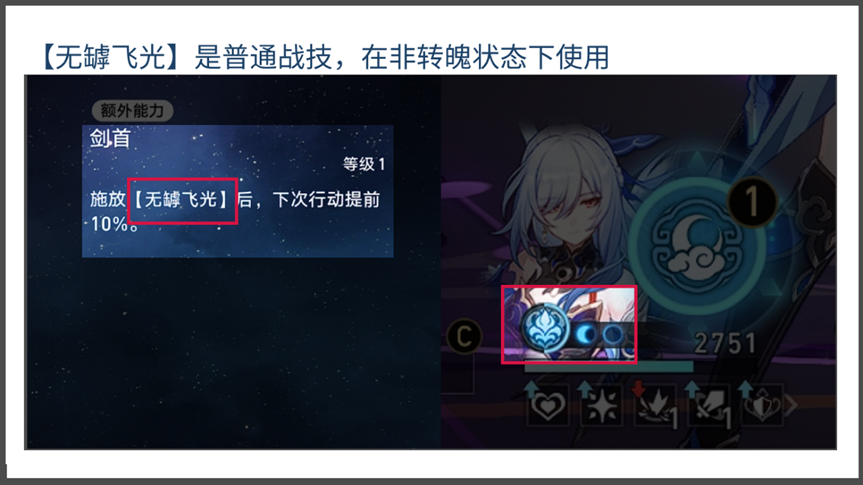Select the blue lotus talent icon
This screenshot has height=485, width=863.
[544, 328]
